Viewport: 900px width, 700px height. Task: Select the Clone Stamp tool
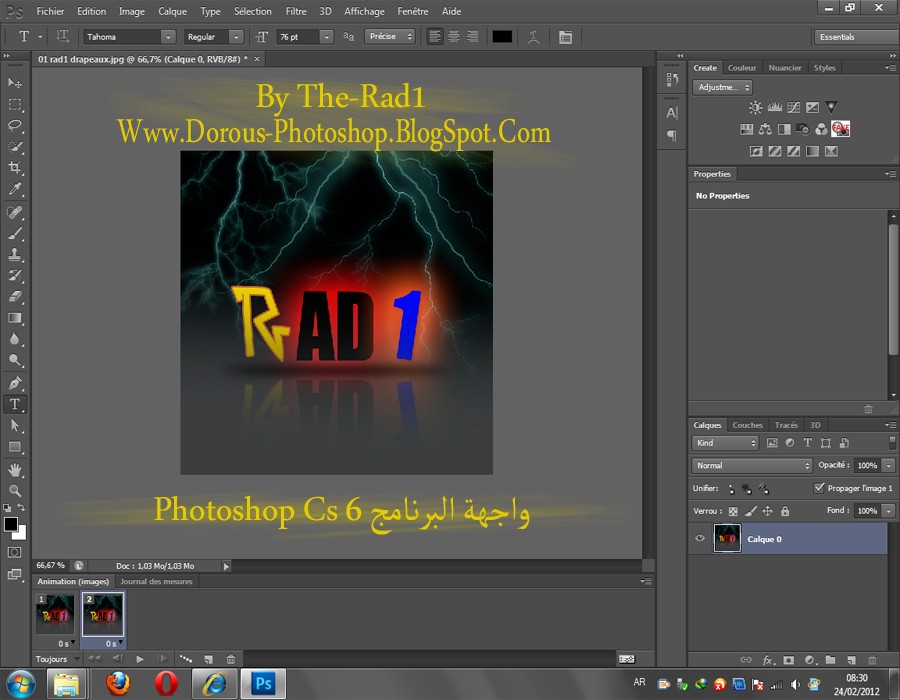click(15, 255)
